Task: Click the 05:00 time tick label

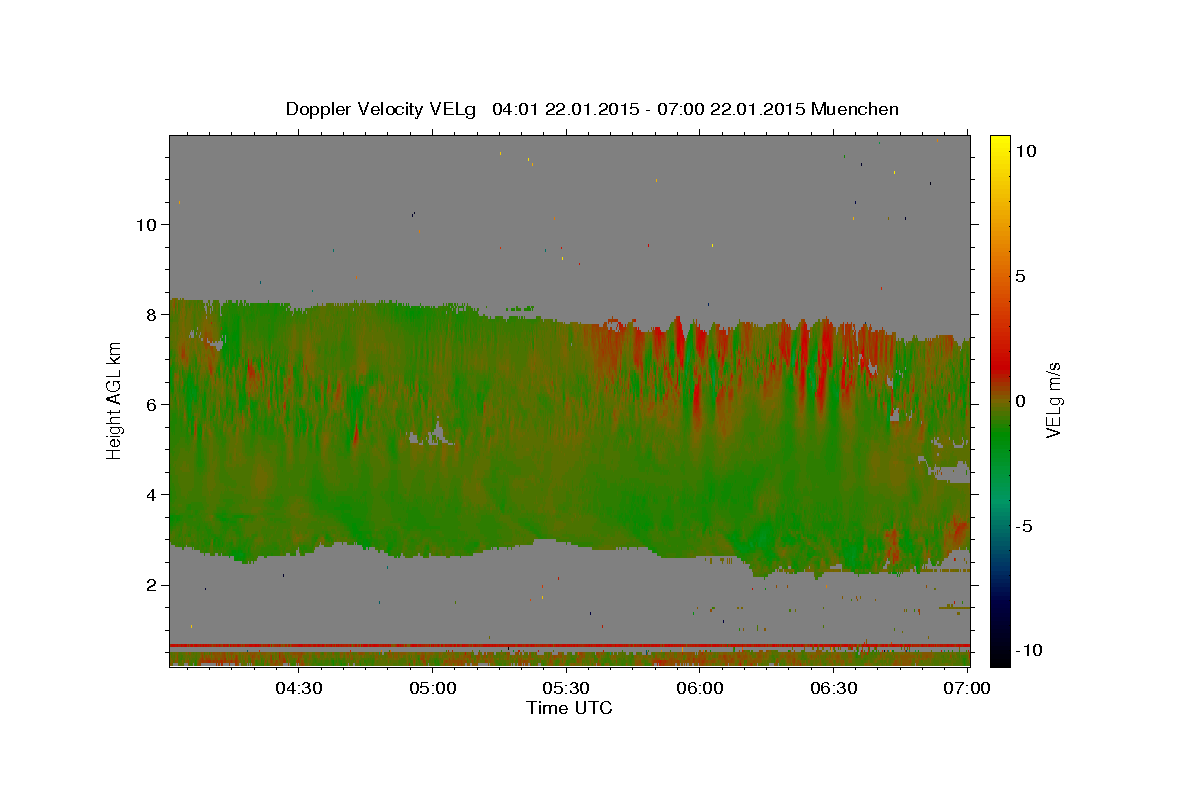Action: tap(432, 688)
